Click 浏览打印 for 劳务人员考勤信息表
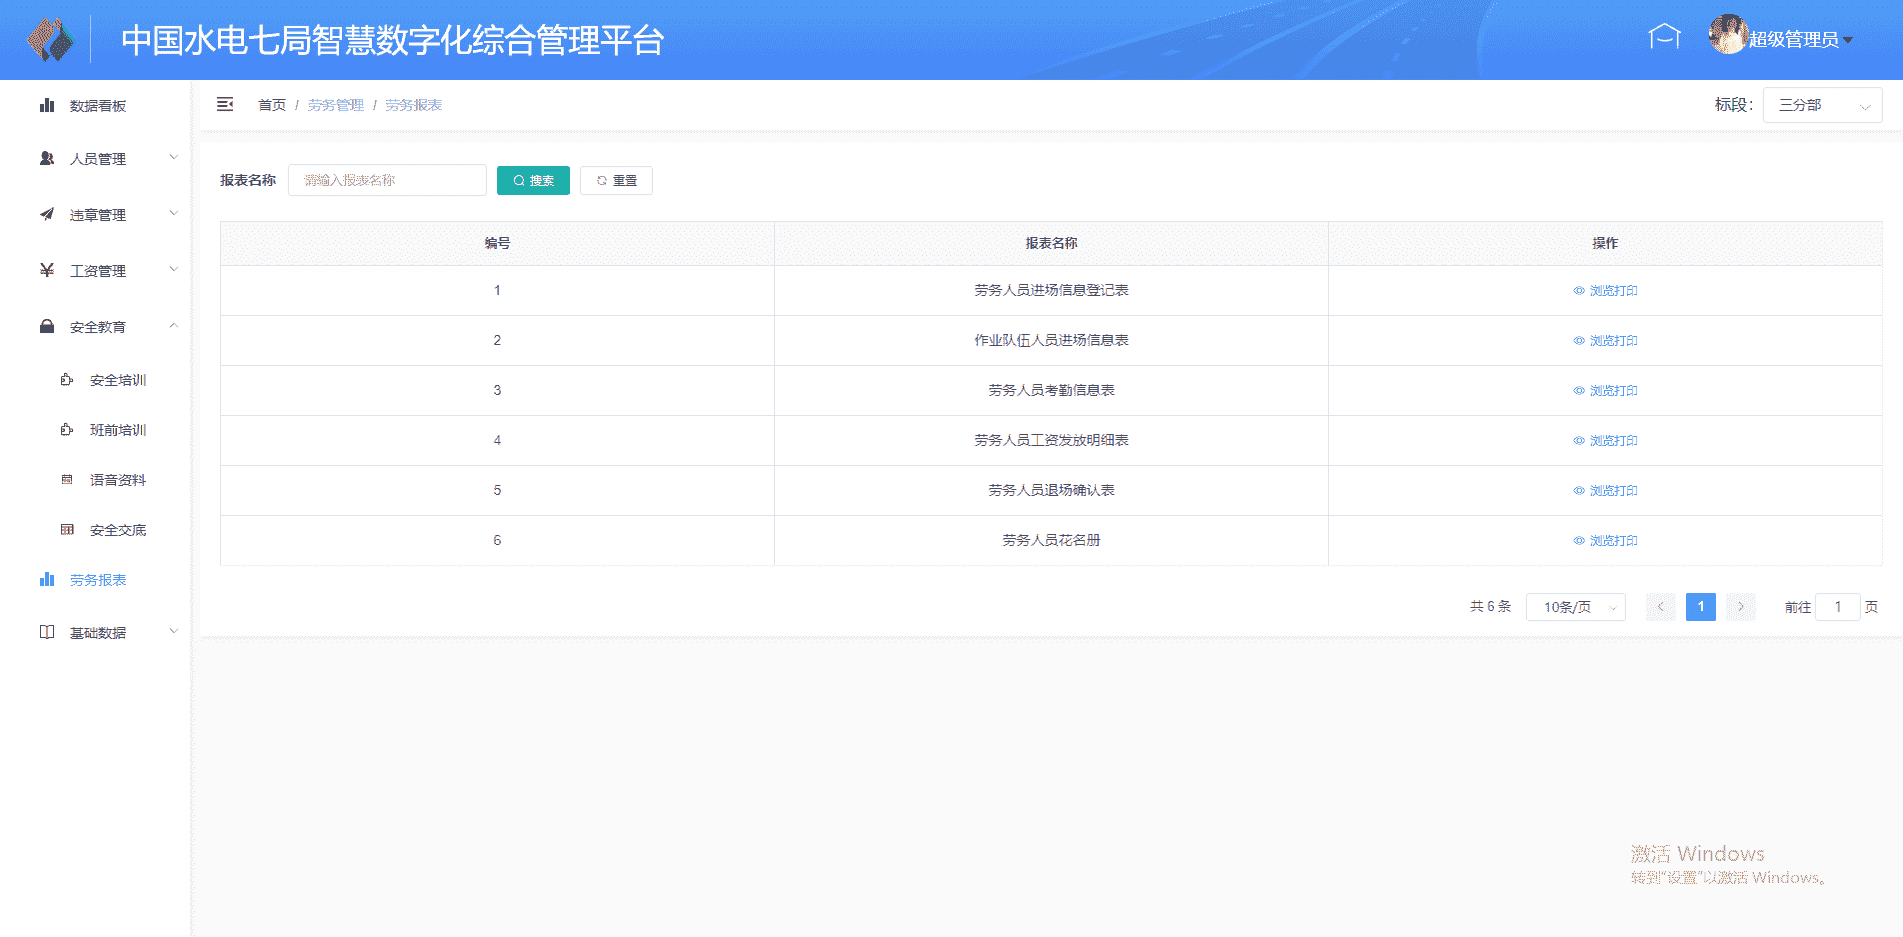This screenshot has height=937, width=1903. pos(1612,391)
